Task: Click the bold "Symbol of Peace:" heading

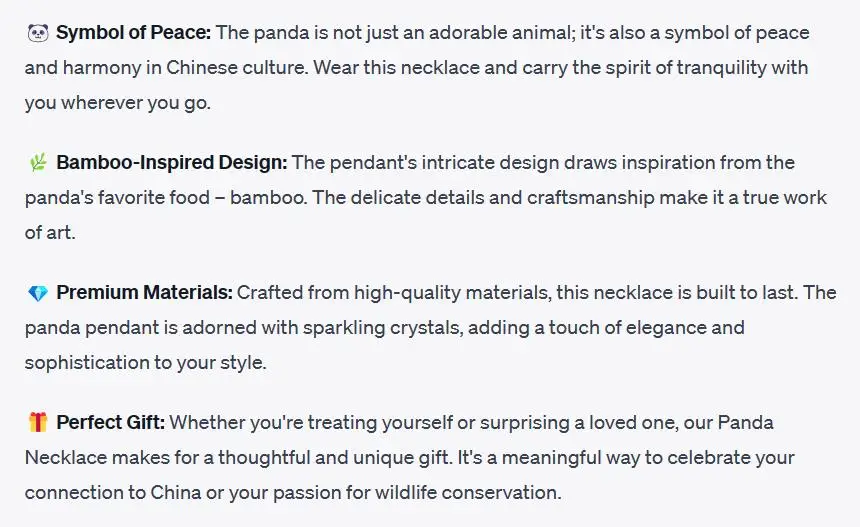Action: (133, 33)
